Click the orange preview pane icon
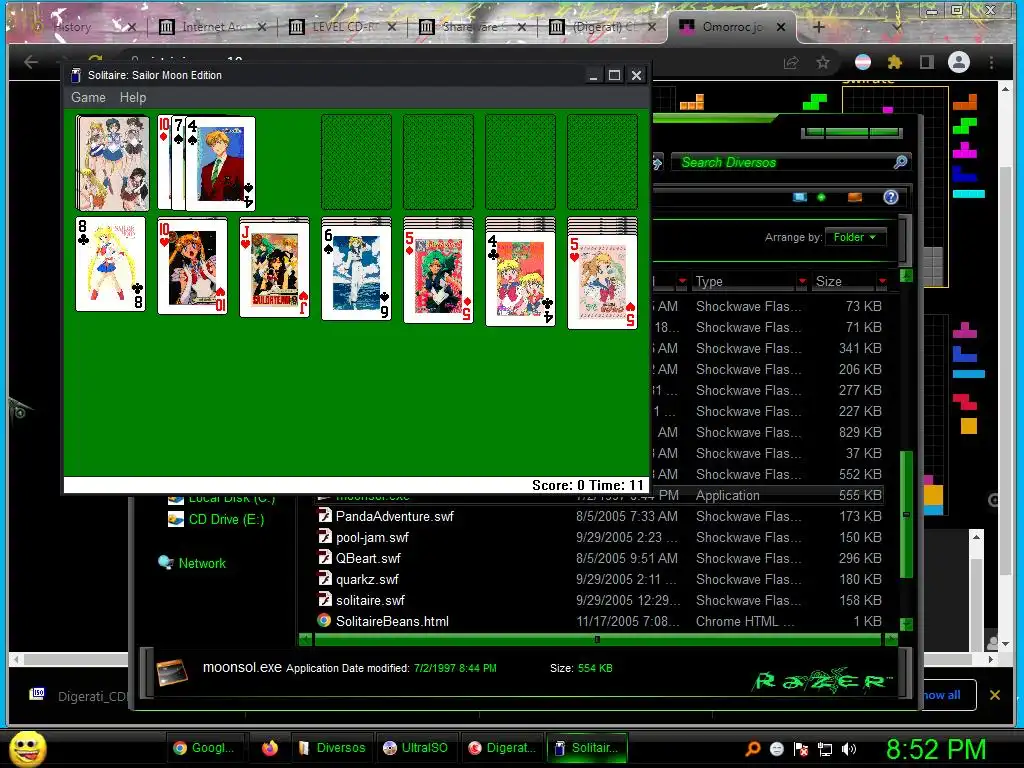The image size is (1024, 768). [854, 197]
